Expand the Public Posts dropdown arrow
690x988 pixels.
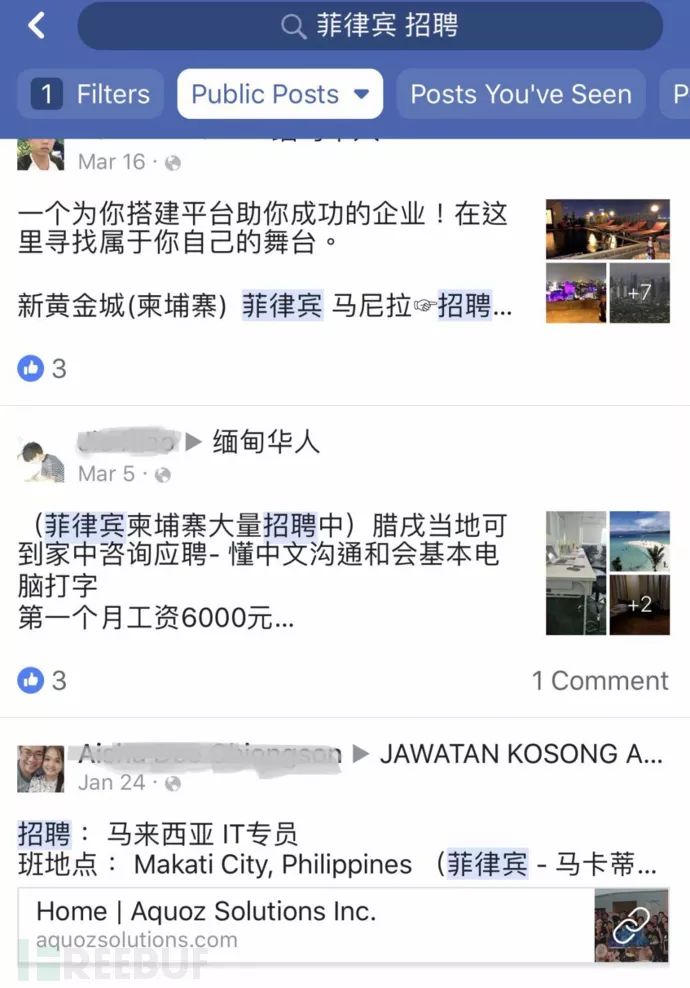coord(362,95)
